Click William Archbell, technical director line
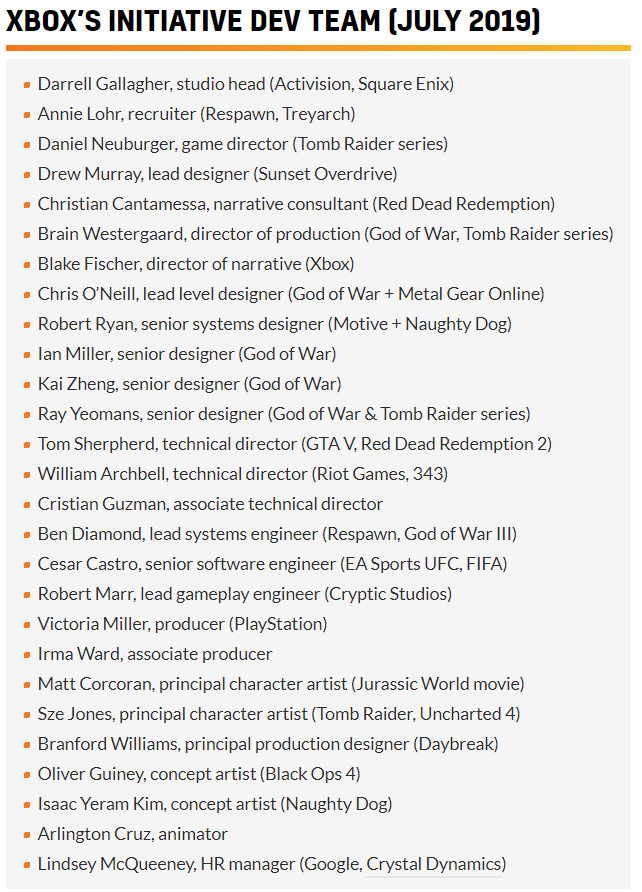 [242, 474]
